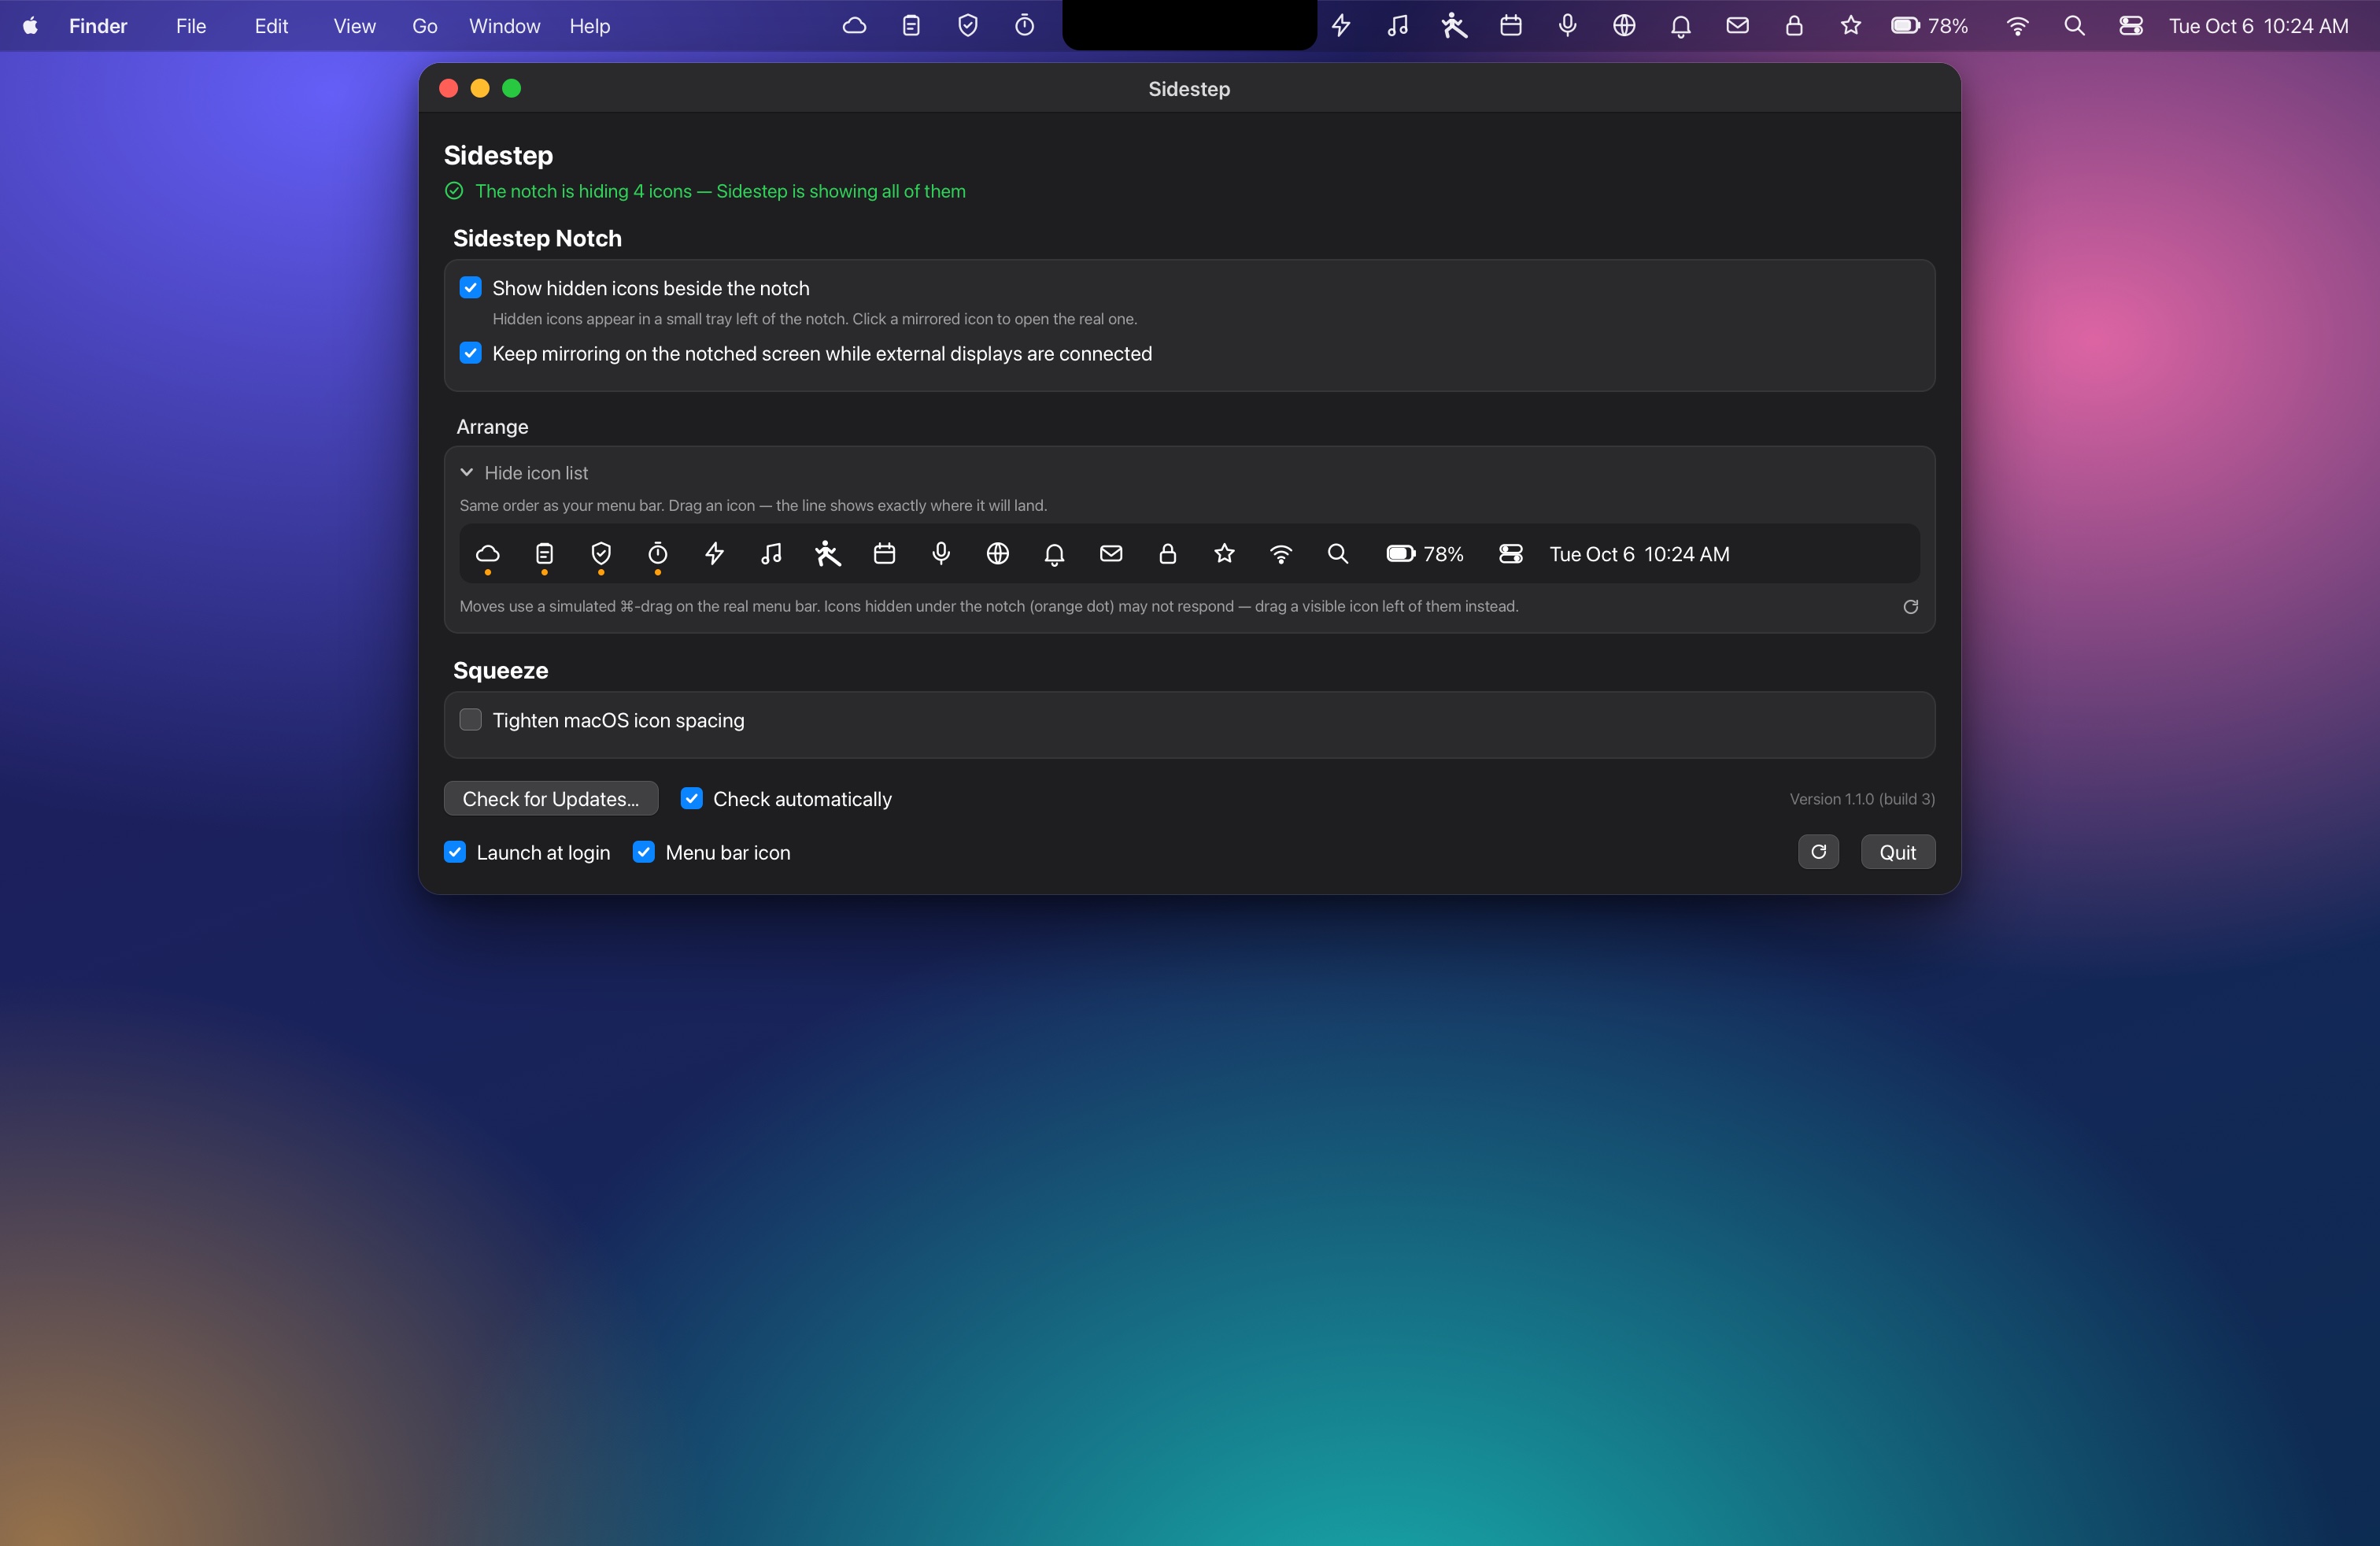
Task: Click the Quit button
Action: pyautogui.click(x=1897, y=852)
